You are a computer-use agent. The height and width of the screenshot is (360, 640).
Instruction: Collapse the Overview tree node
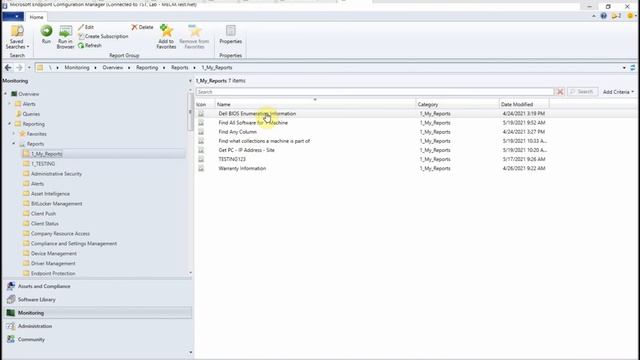coord(6,94)
